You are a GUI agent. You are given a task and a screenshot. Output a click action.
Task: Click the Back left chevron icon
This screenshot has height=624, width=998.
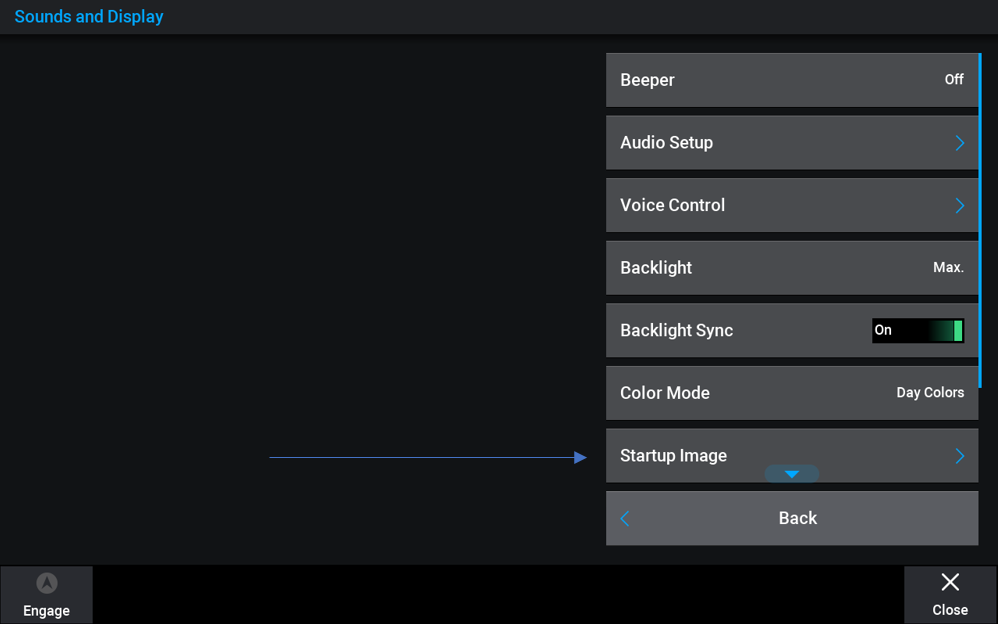[x=625, y=518]
